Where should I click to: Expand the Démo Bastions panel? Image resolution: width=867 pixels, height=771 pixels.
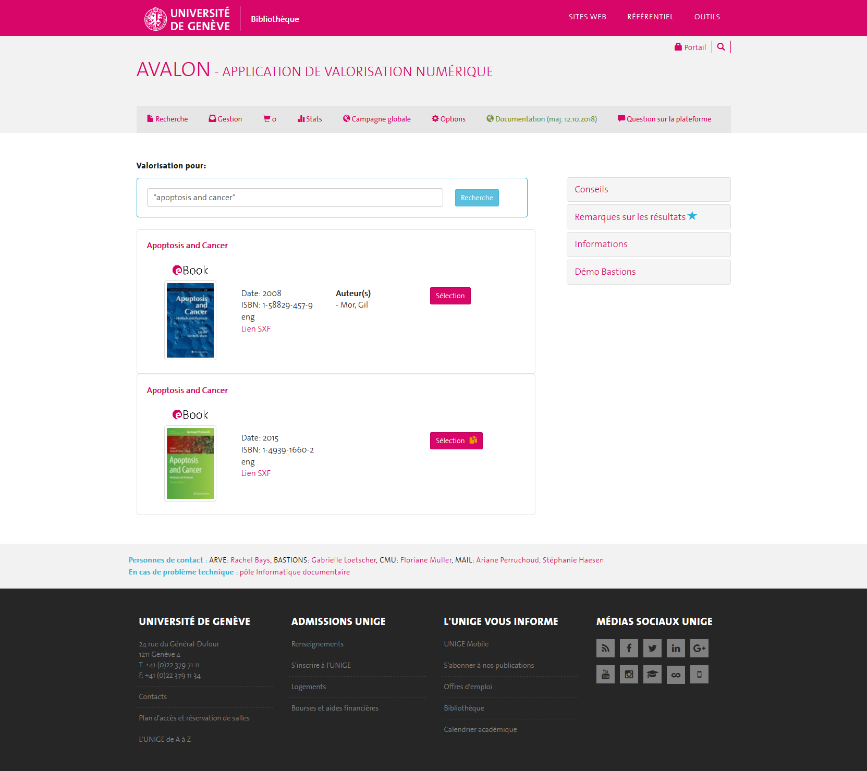(649, 272)
